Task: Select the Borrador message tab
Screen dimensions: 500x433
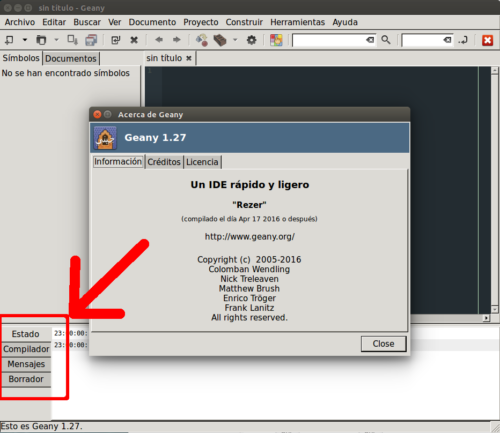Action: [x=26, y=379]
